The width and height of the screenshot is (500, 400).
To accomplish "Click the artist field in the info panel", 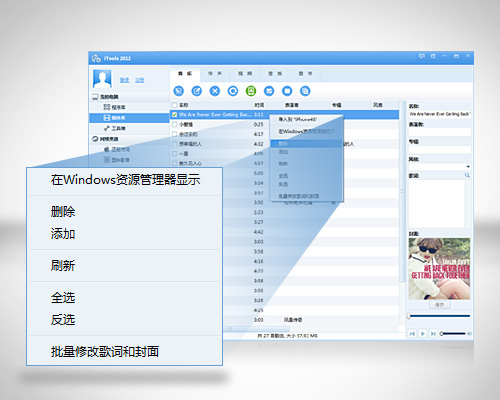I will tap(440, 132).
